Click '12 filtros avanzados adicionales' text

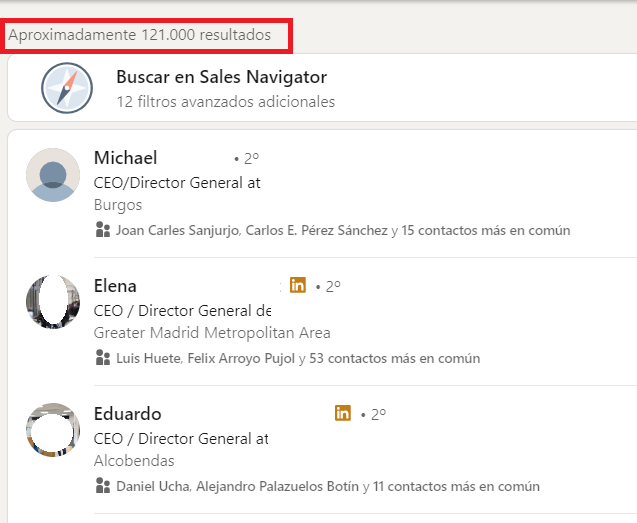226,102
